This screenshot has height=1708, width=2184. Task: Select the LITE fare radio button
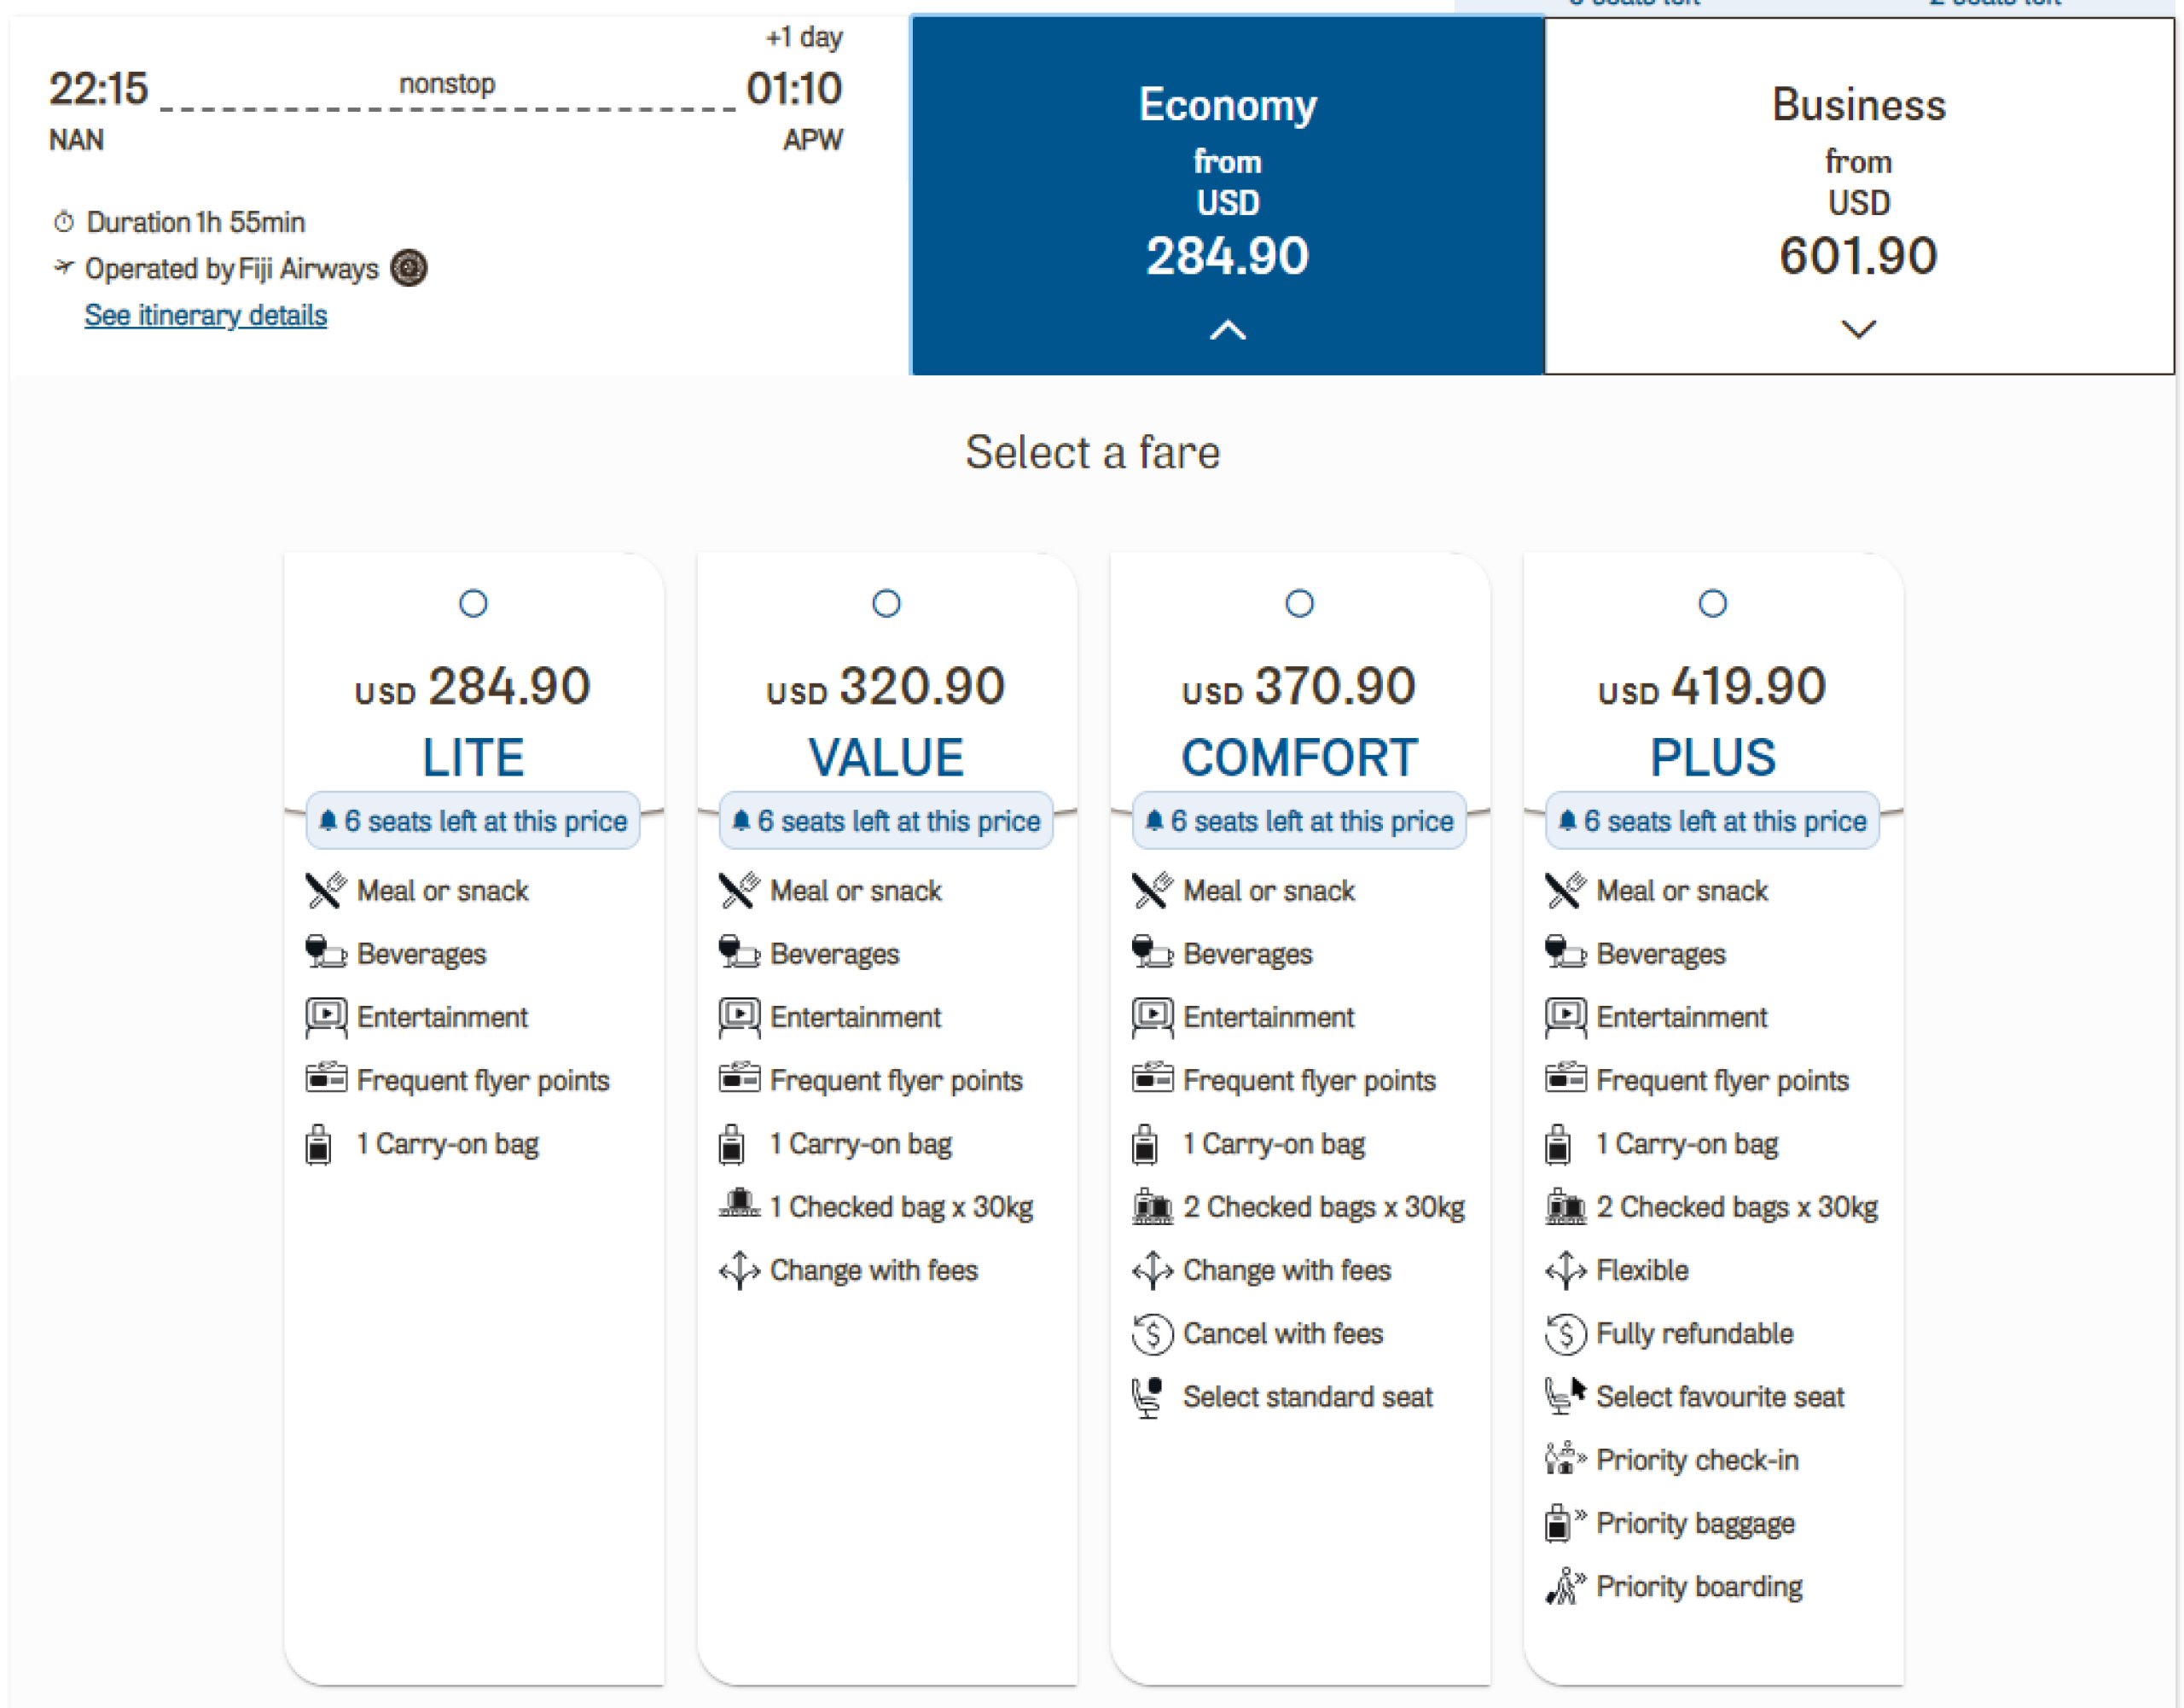pos(473,603)
